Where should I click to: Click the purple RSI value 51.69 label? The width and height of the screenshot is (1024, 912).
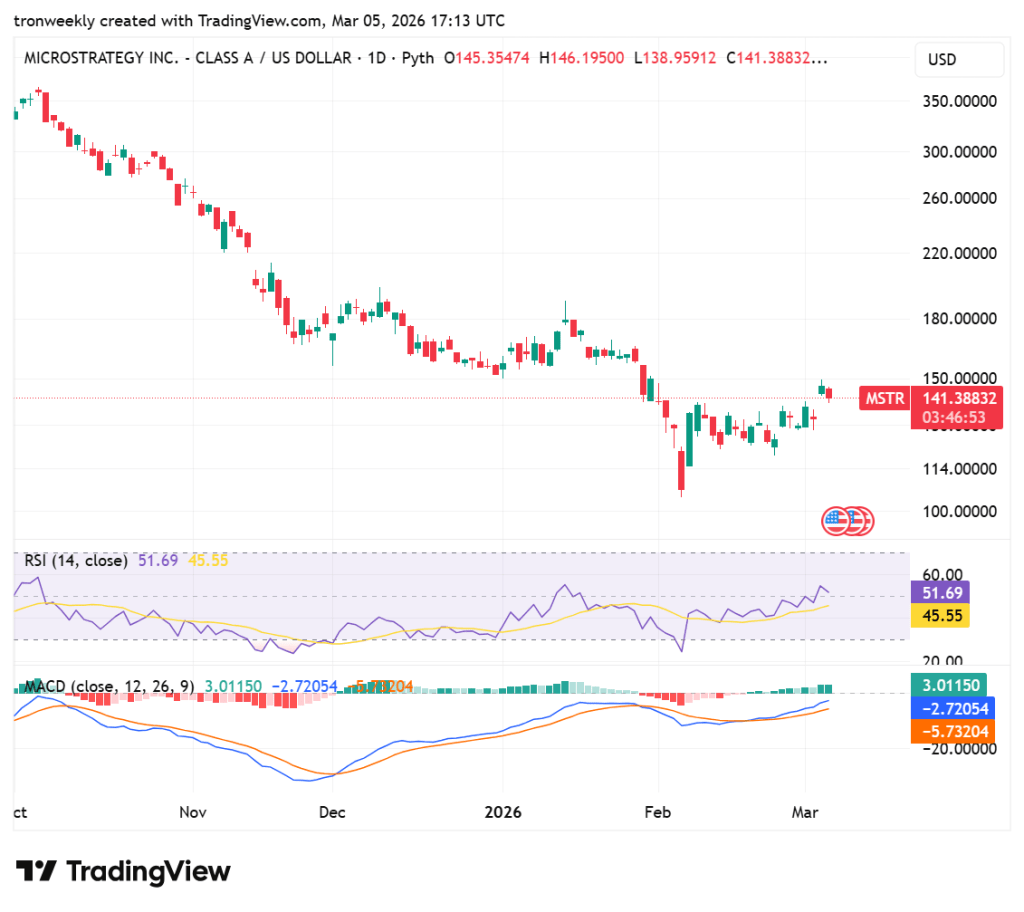pyautogui.click(x=940, y=593)
